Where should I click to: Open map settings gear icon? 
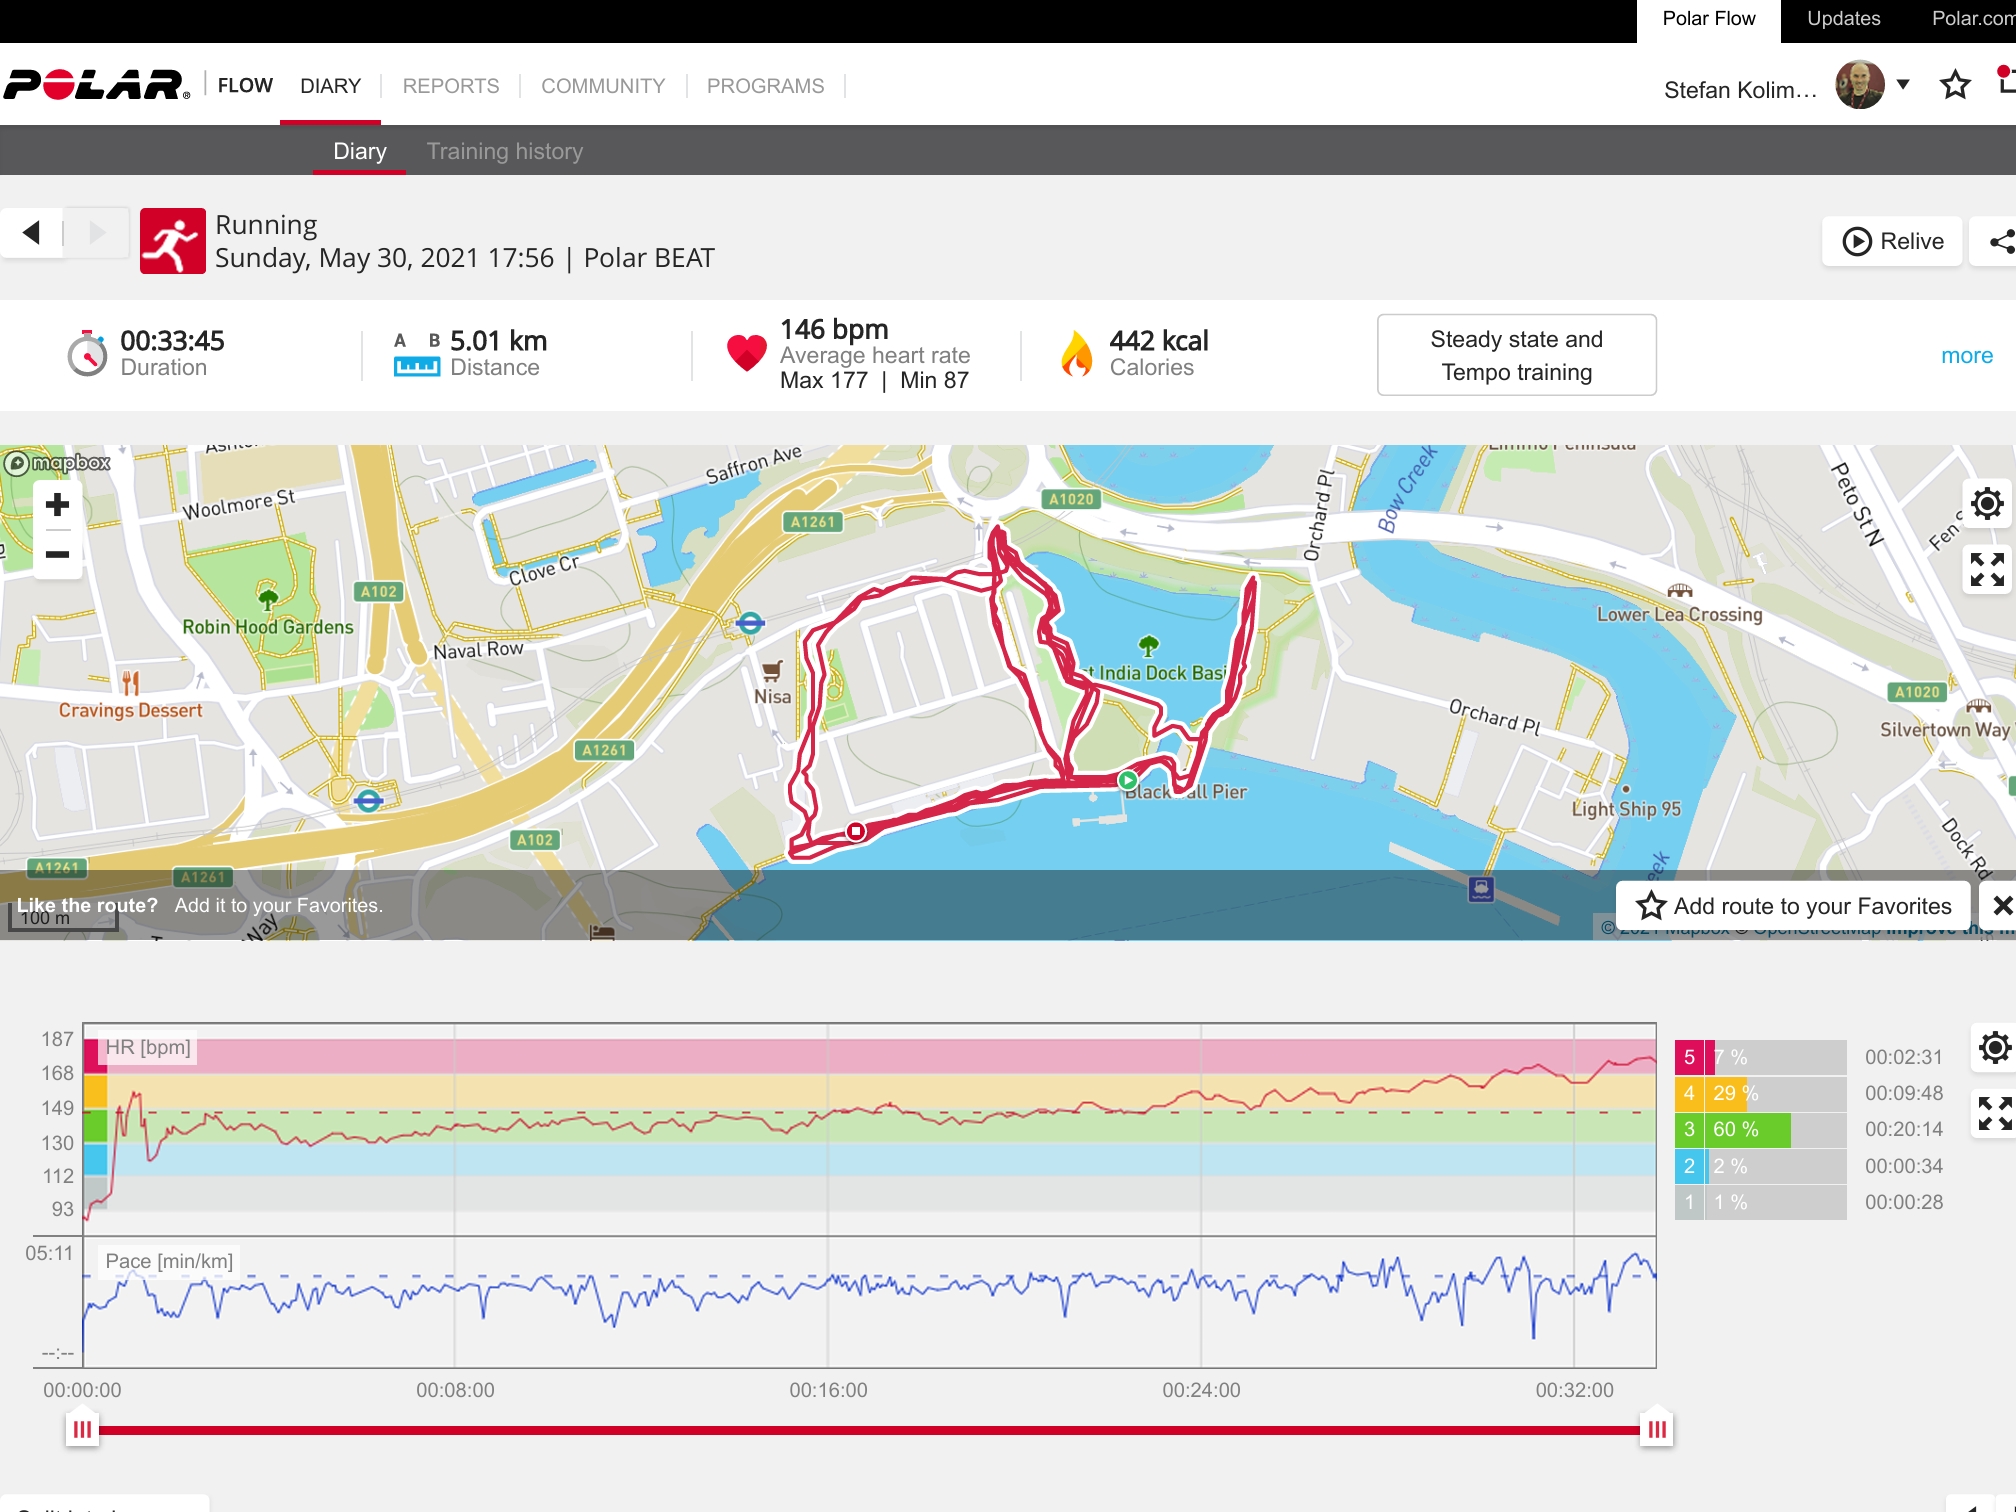[x=1987, y=503]
